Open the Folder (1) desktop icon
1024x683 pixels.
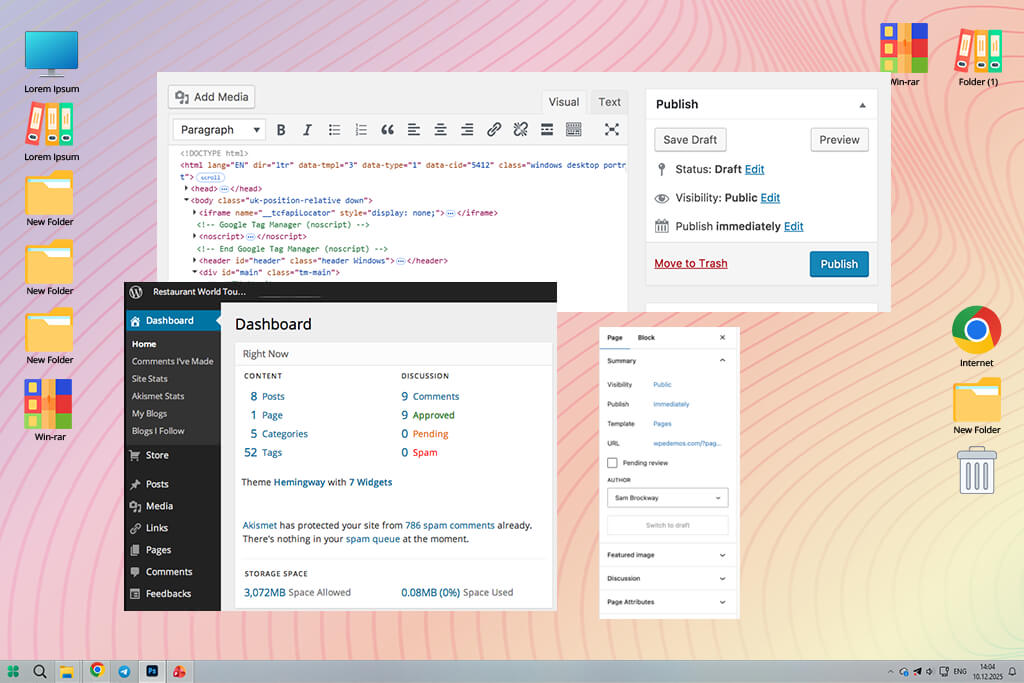pyautogui.click(x=978, y=57)
